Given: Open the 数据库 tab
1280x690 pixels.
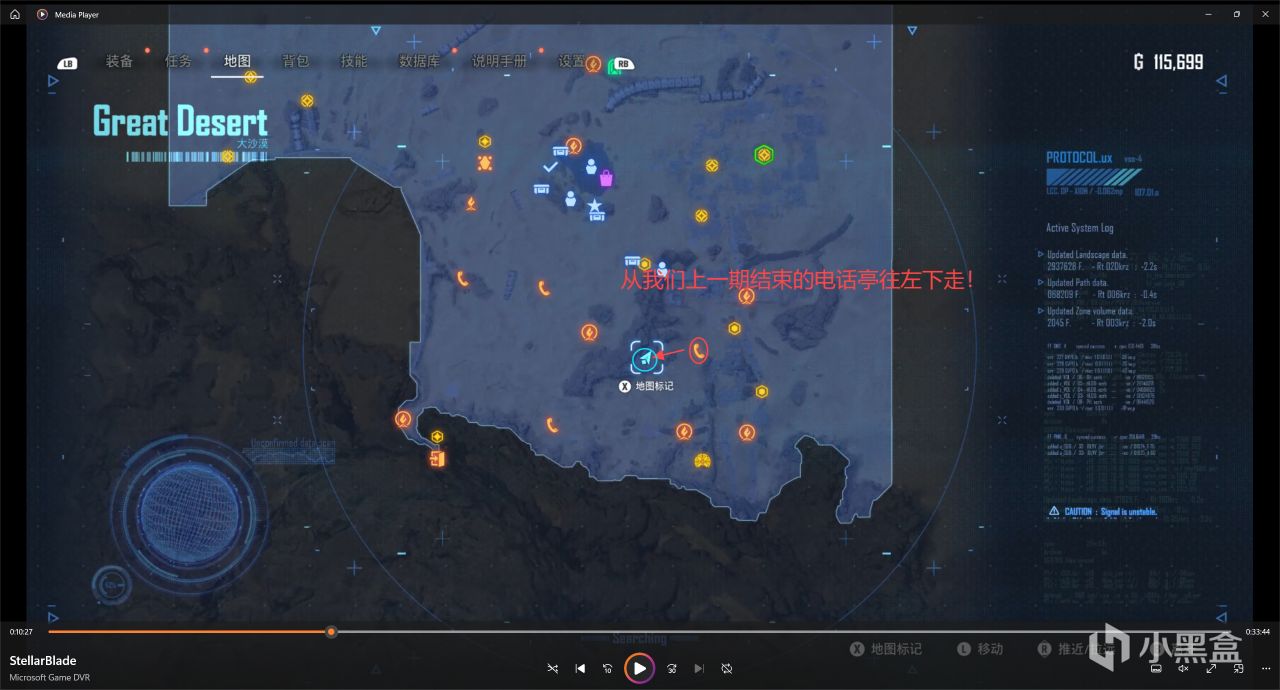Looking at the screenshot, I should pyautogui.click(x=419, y=61).
